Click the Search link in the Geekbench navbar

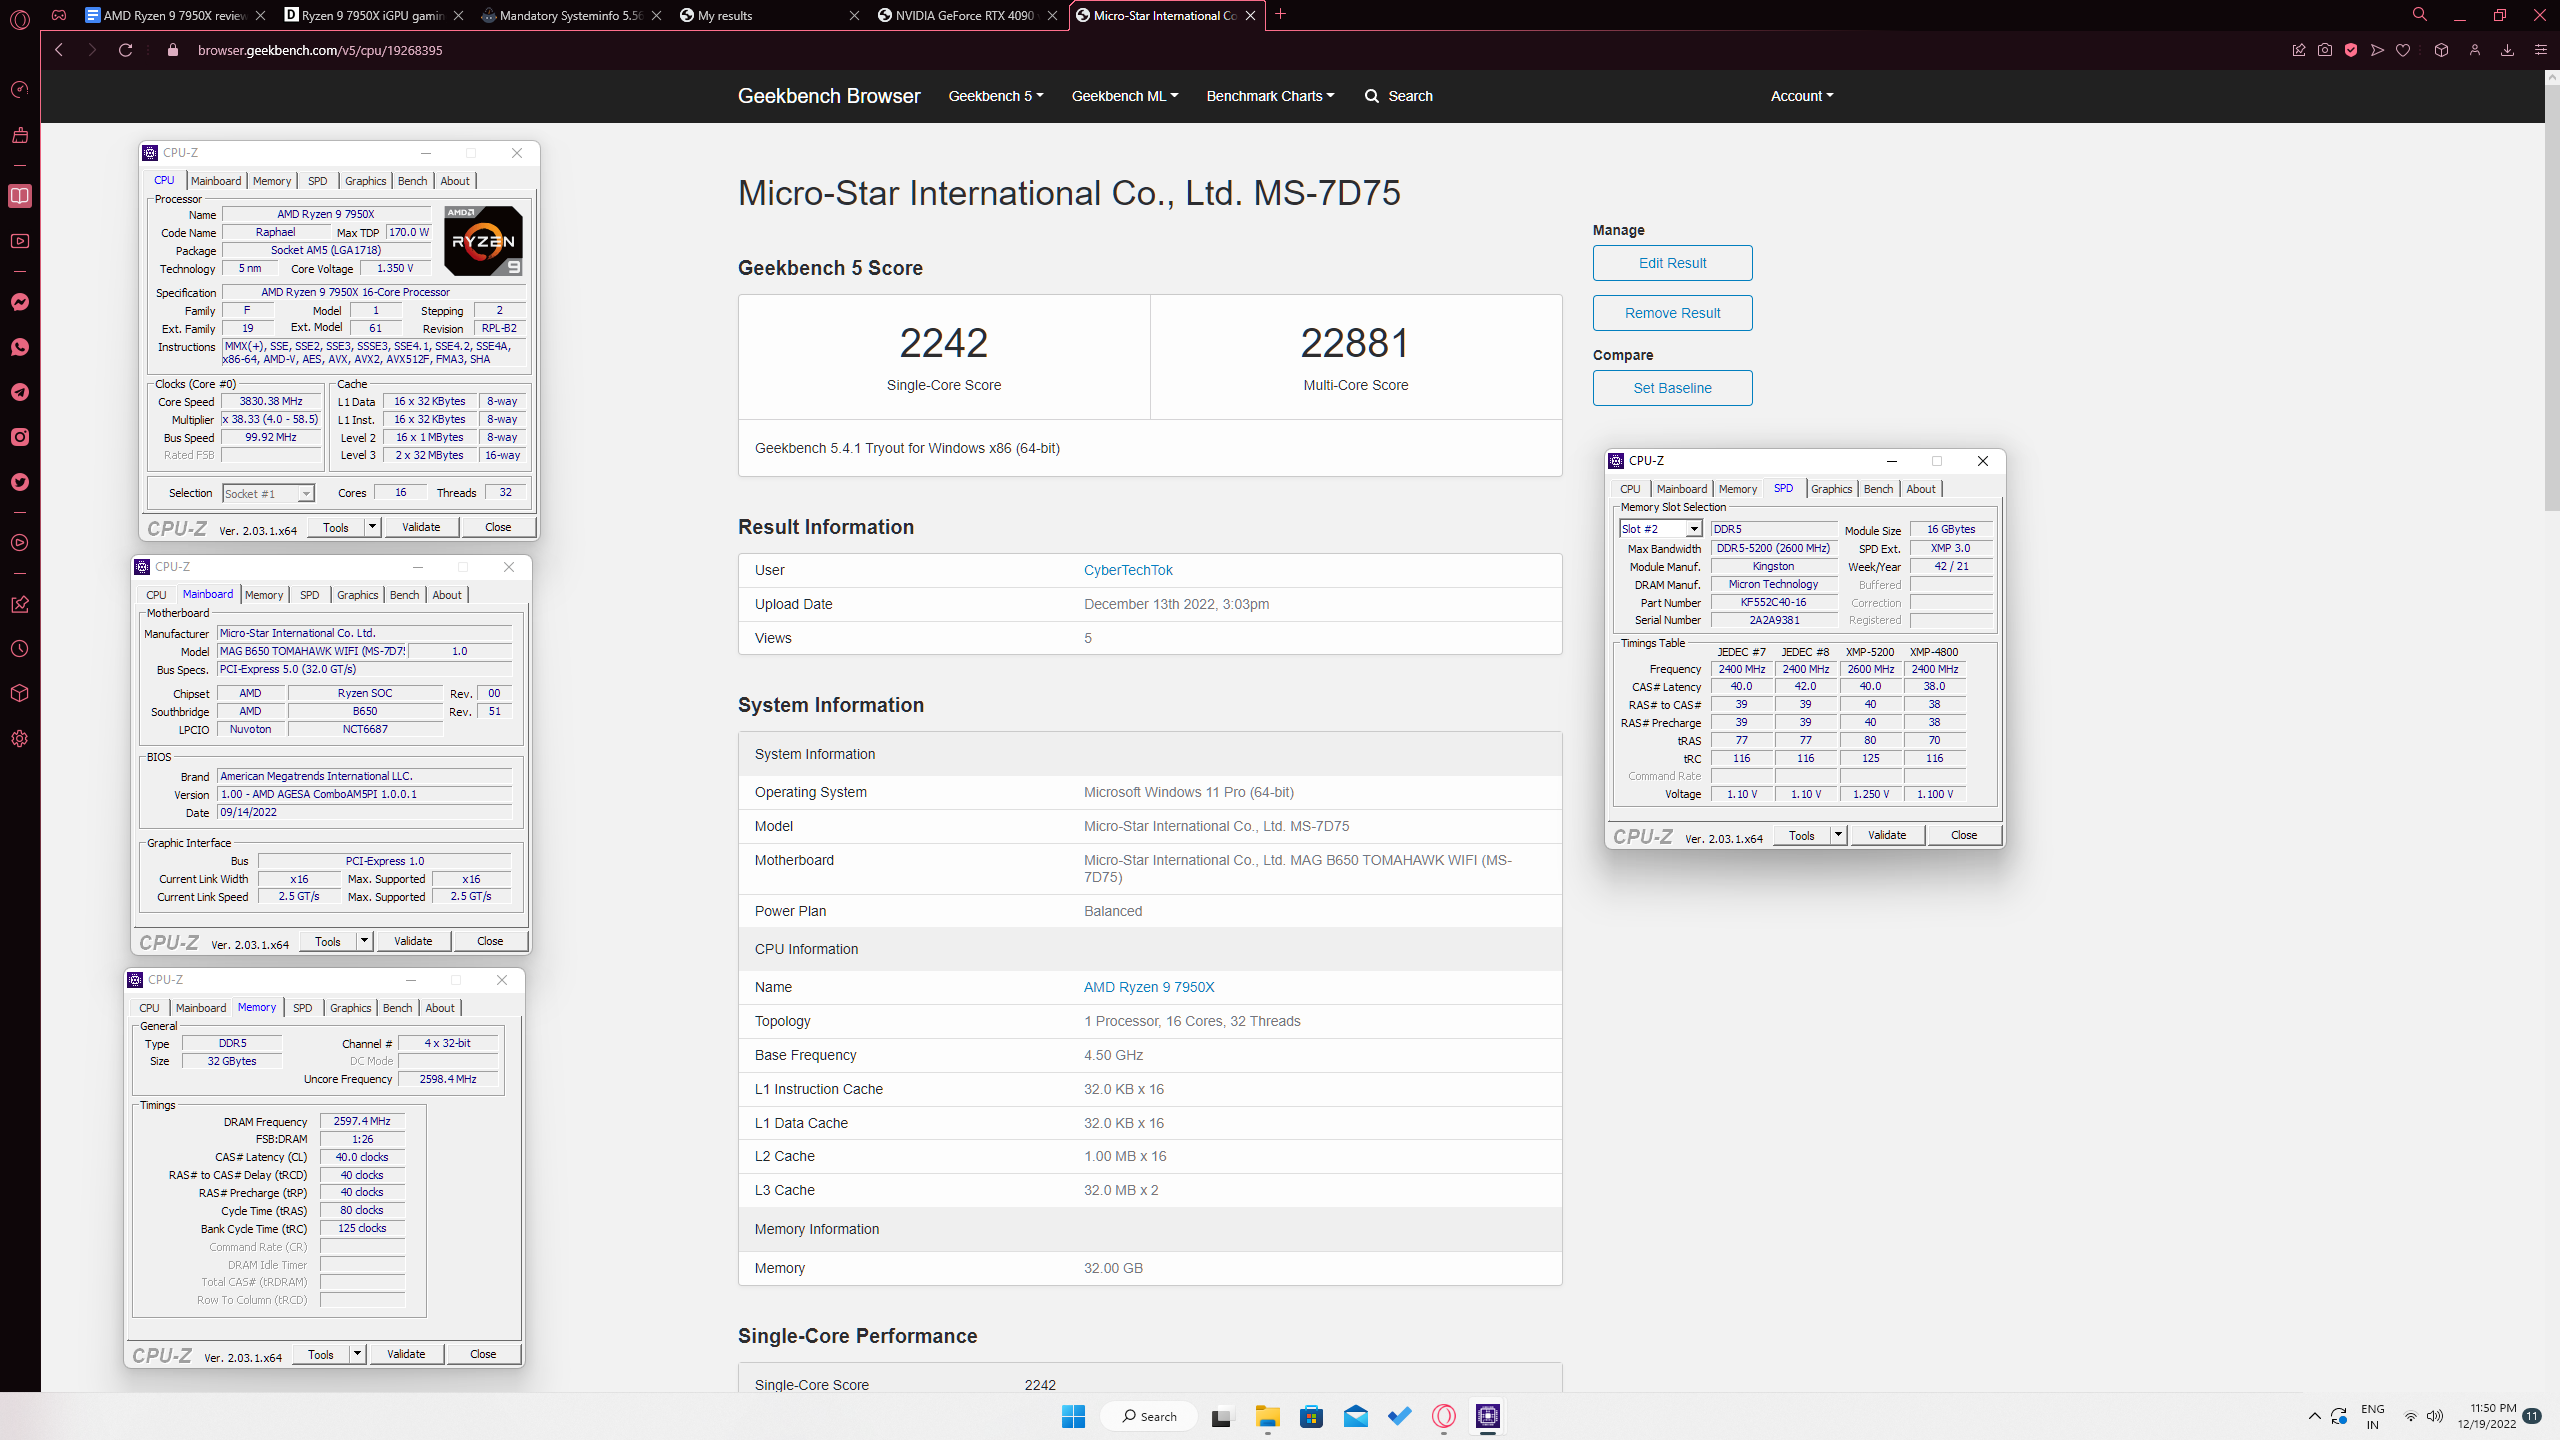[x=1398, y=96]
